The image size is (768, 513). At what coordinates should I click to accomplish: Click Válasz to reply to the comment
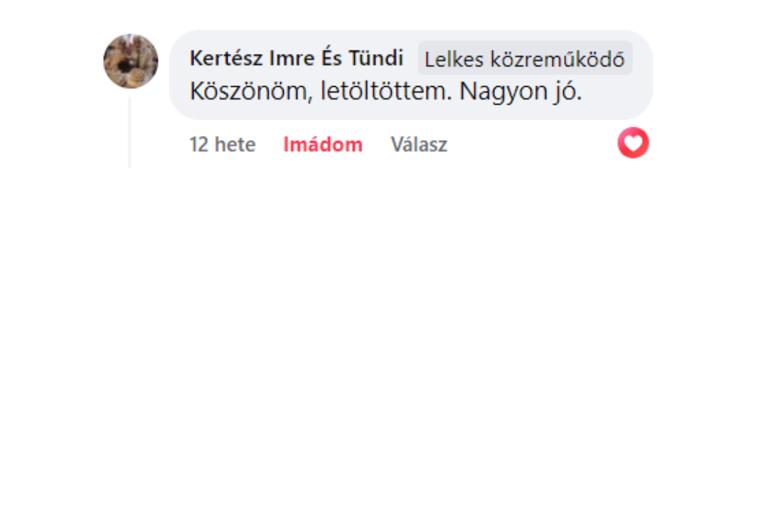pyautogui.click(x=419, y=145)
